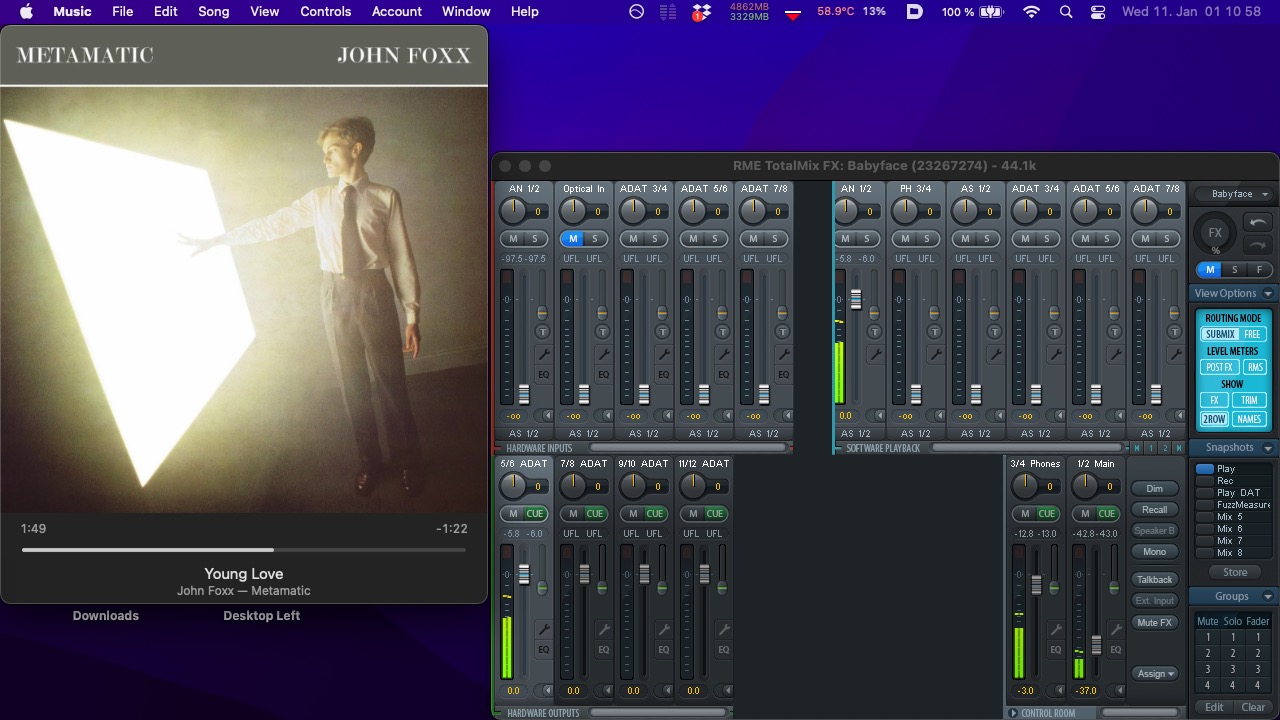Screen dimensions: 1280x720
Task: Unmute the Optical In channel
Action: click(x=572, y=238)
